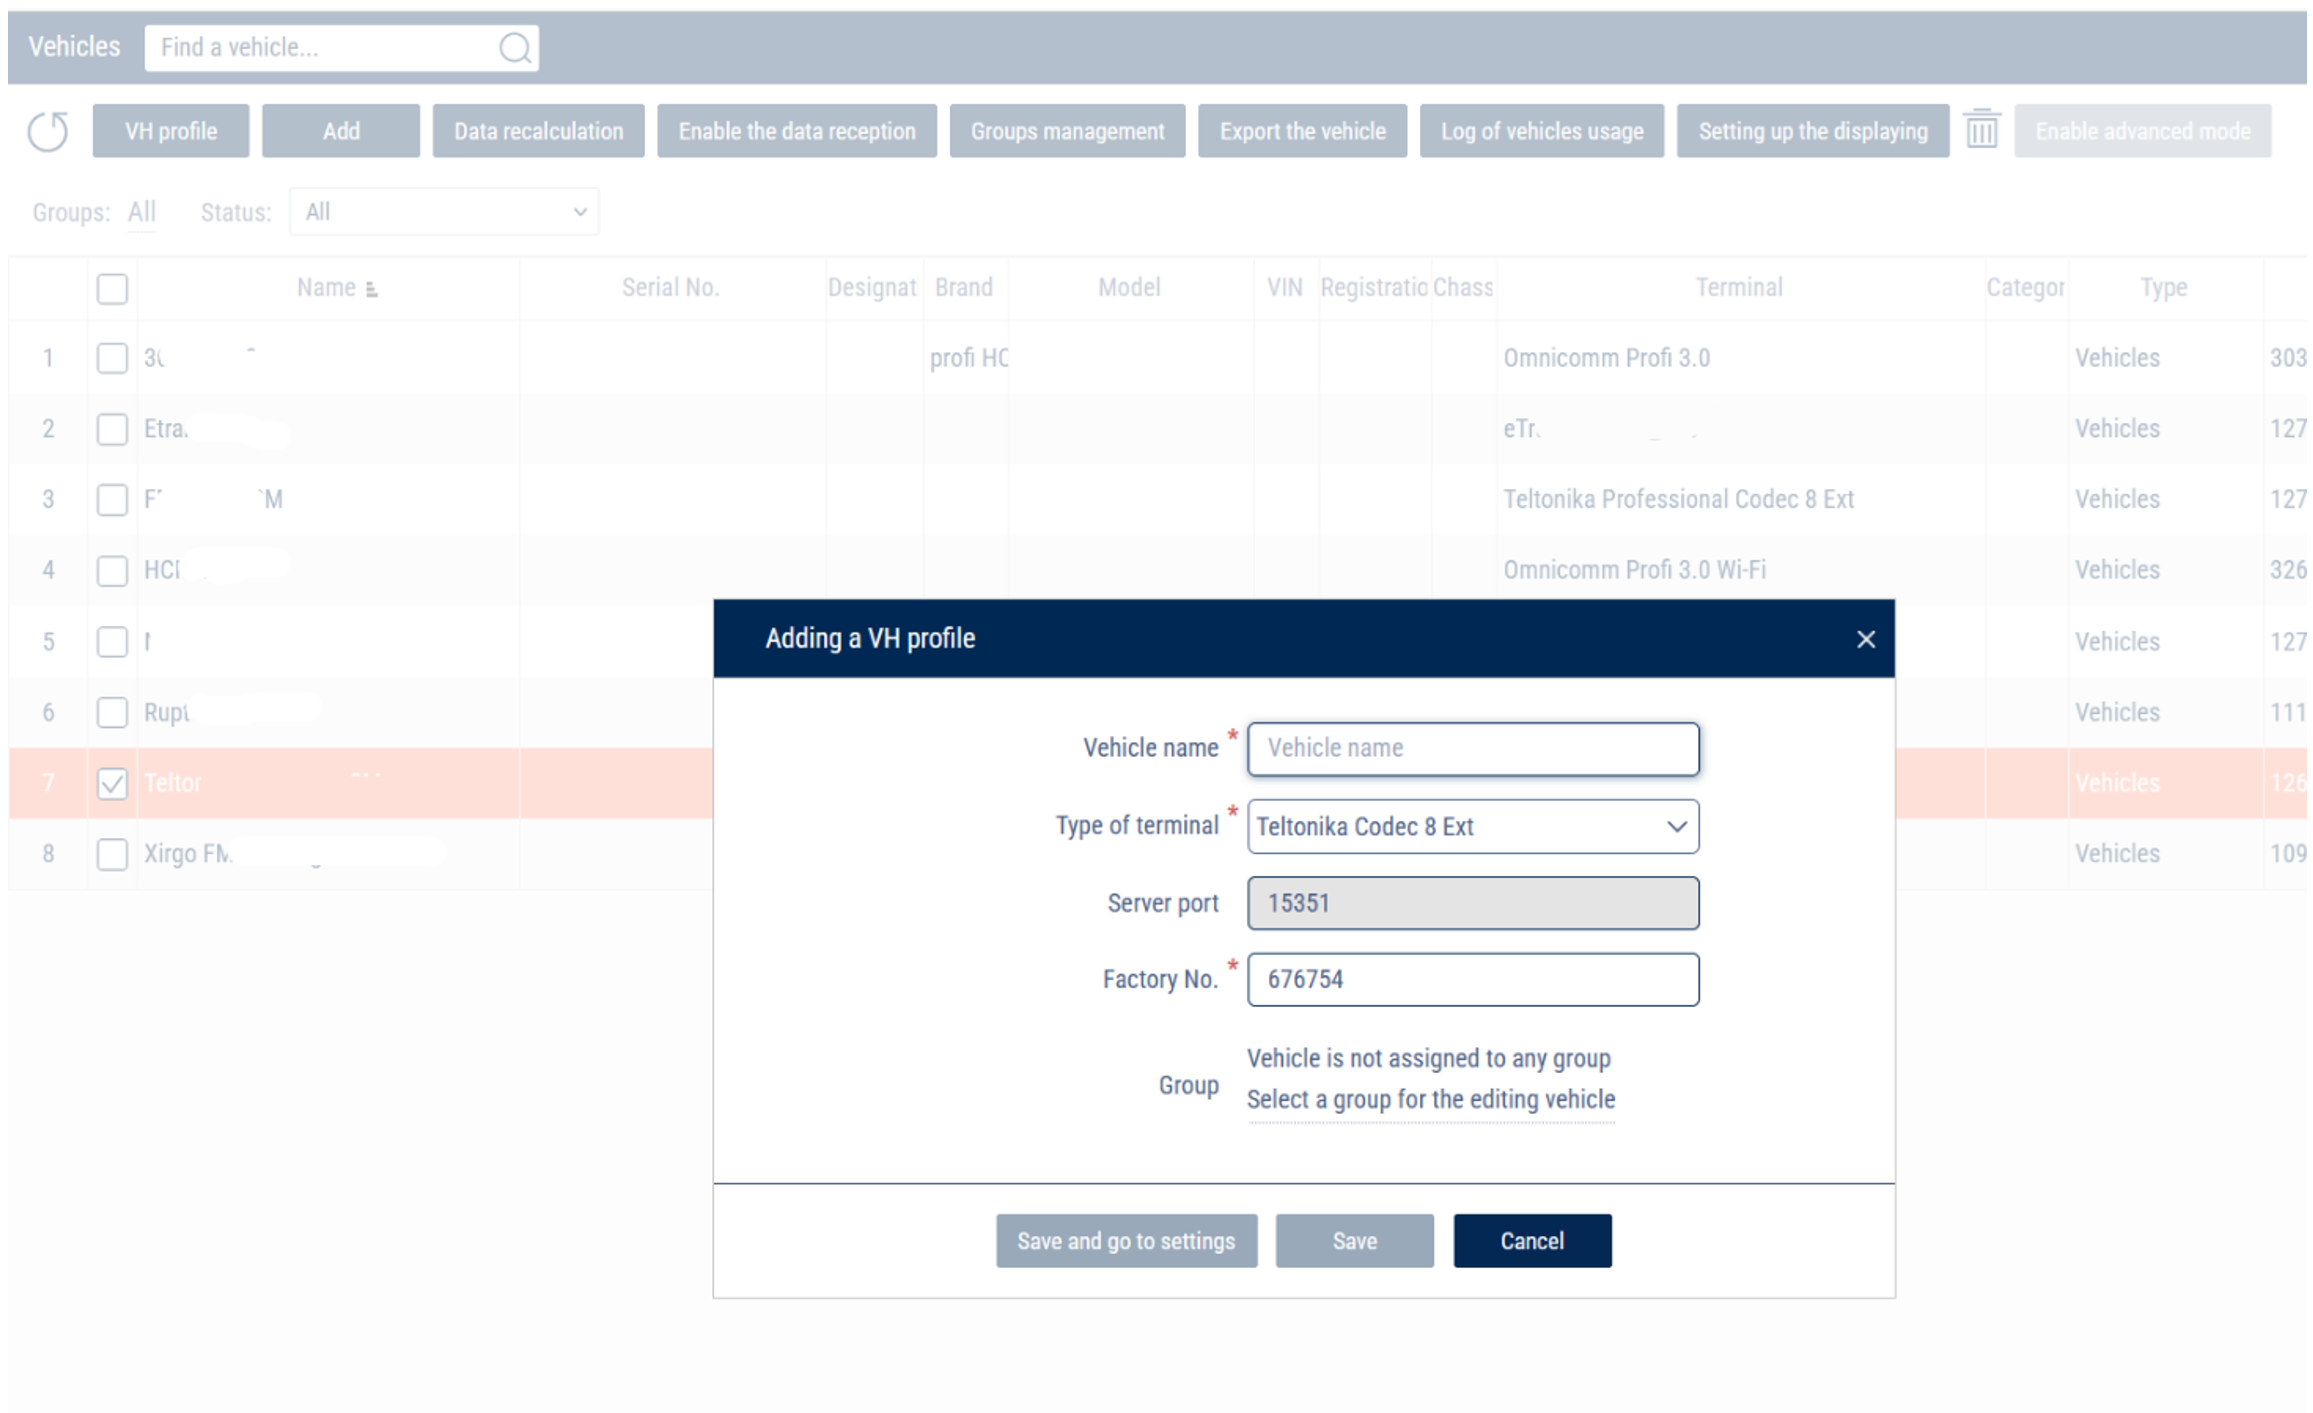The width and height of the screenshot is (2313, 1413).
Task: Click the Type column header
Action: [2163, 288]
